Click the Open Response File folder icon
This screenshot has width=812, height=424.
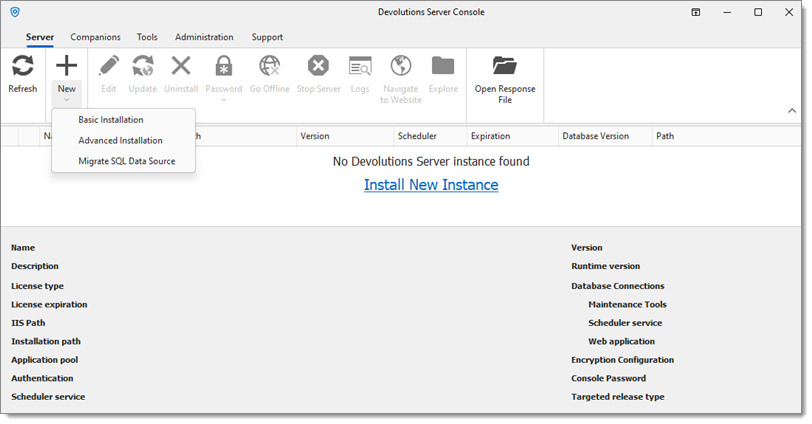click(505, 66)
